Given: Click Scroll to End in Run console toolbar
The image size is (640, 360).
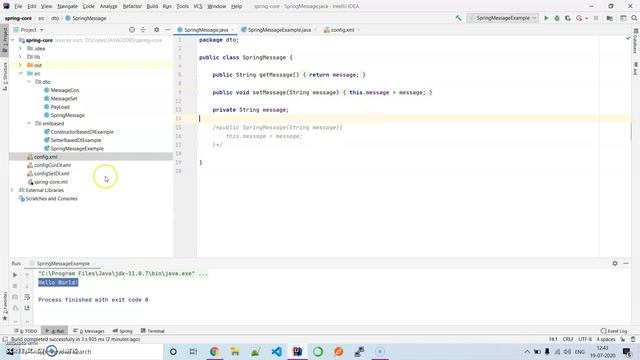Looking at the screenshot, I should (x=27, y=308).
